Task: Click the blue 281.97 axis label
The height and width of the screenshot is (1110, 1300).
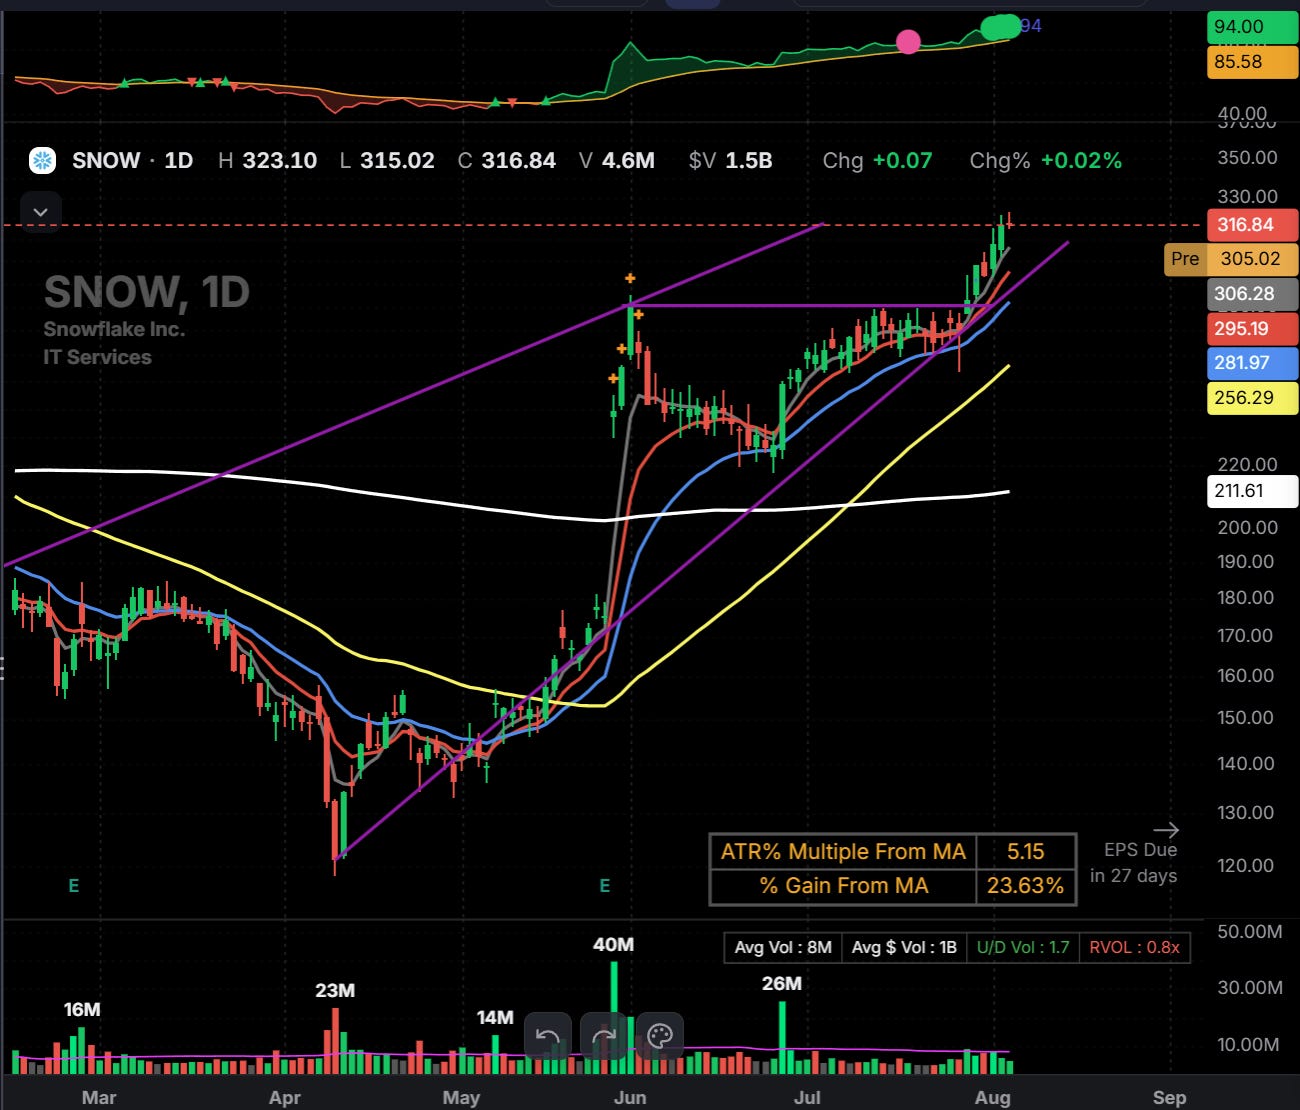Action: pyautogui.click(x=1252, y=363)
